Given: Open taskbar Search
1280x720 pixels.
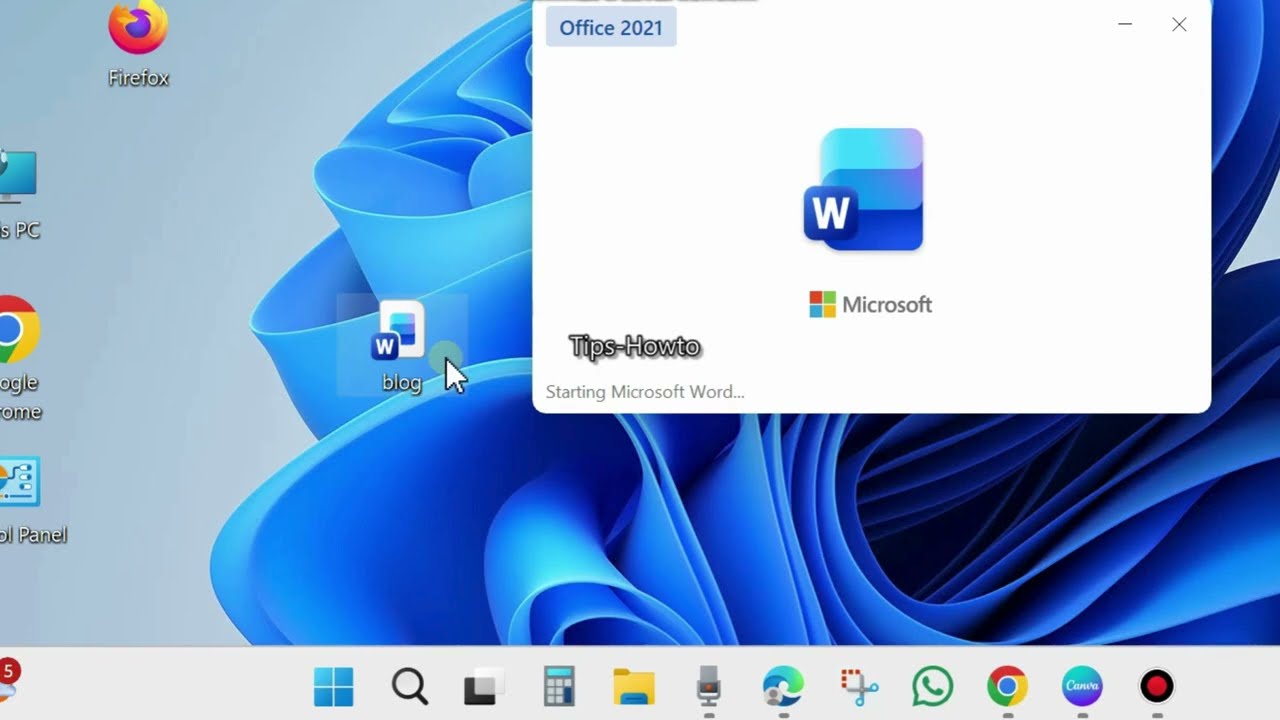Looking at the screenshot, I should point(409,687).
